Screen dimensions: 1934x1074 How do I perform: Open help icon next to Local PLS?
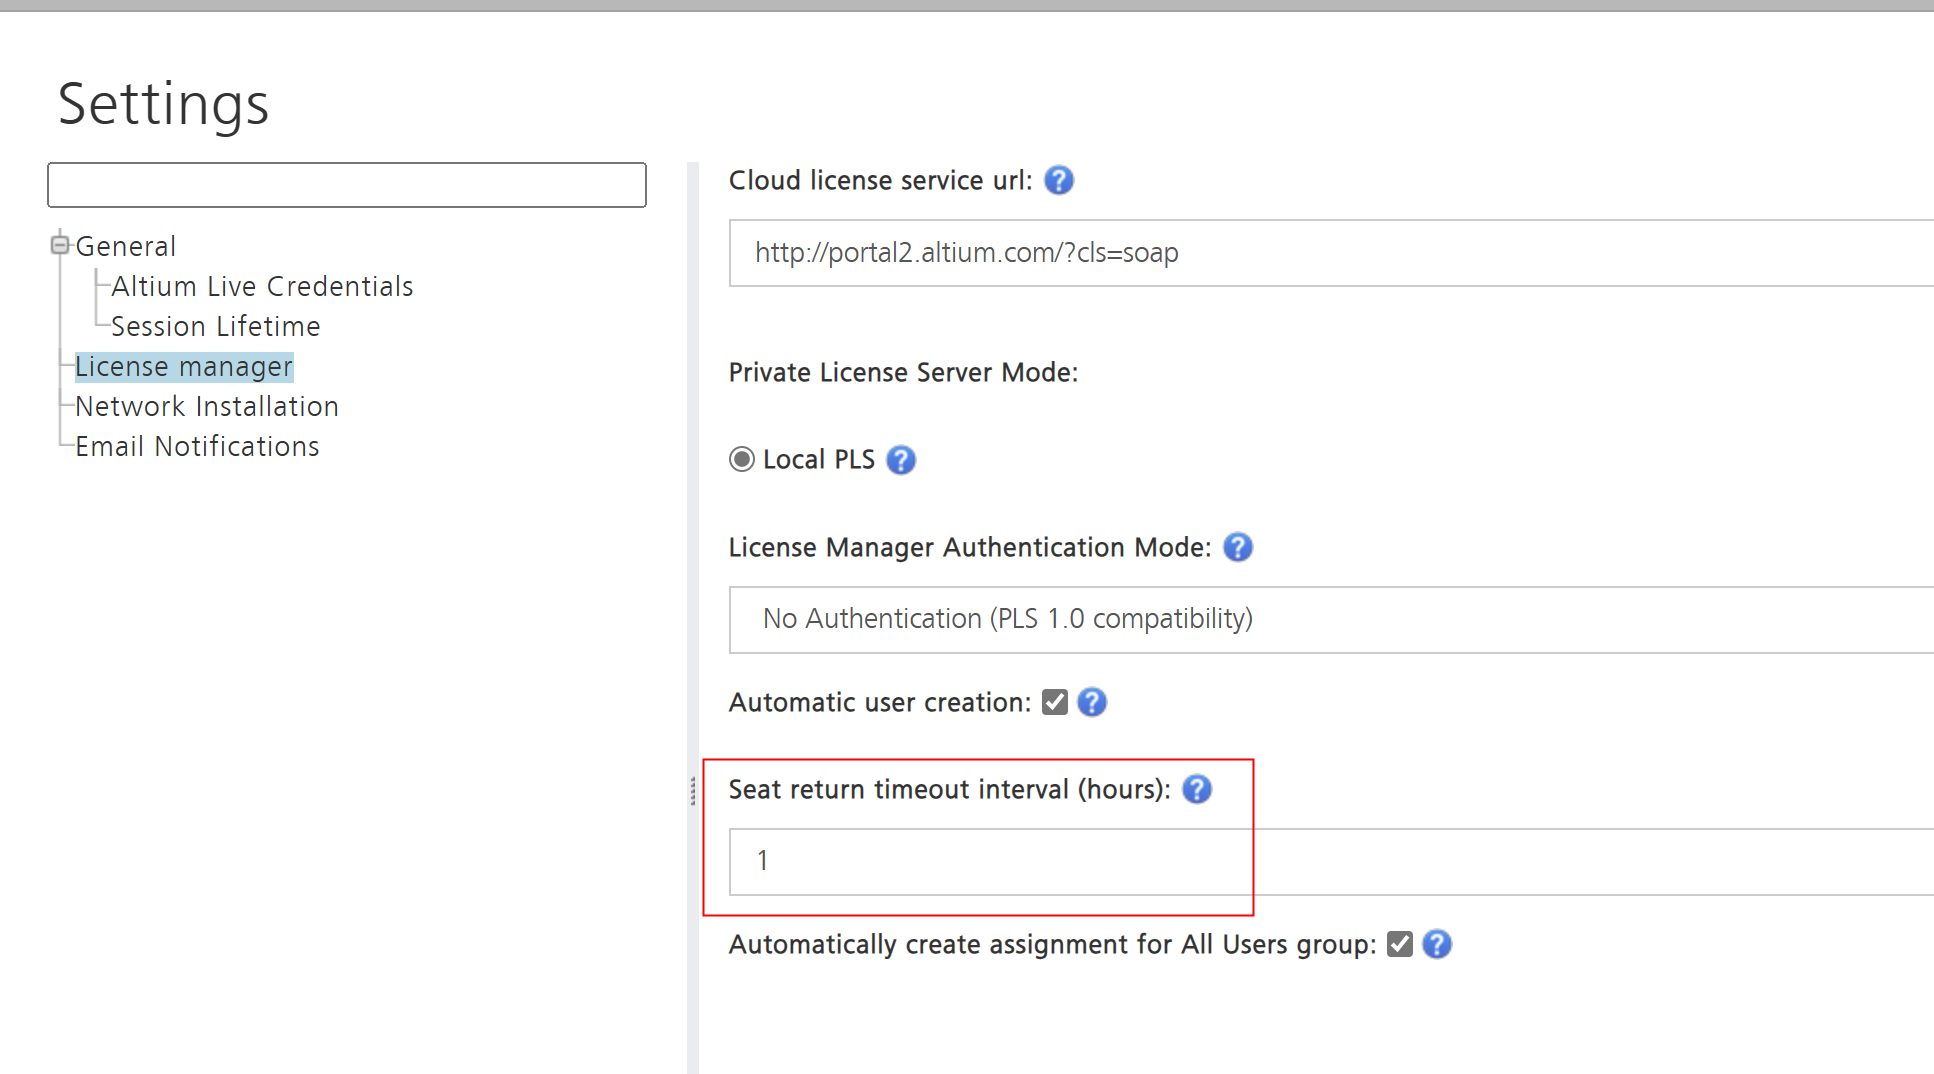click(900, 460)
